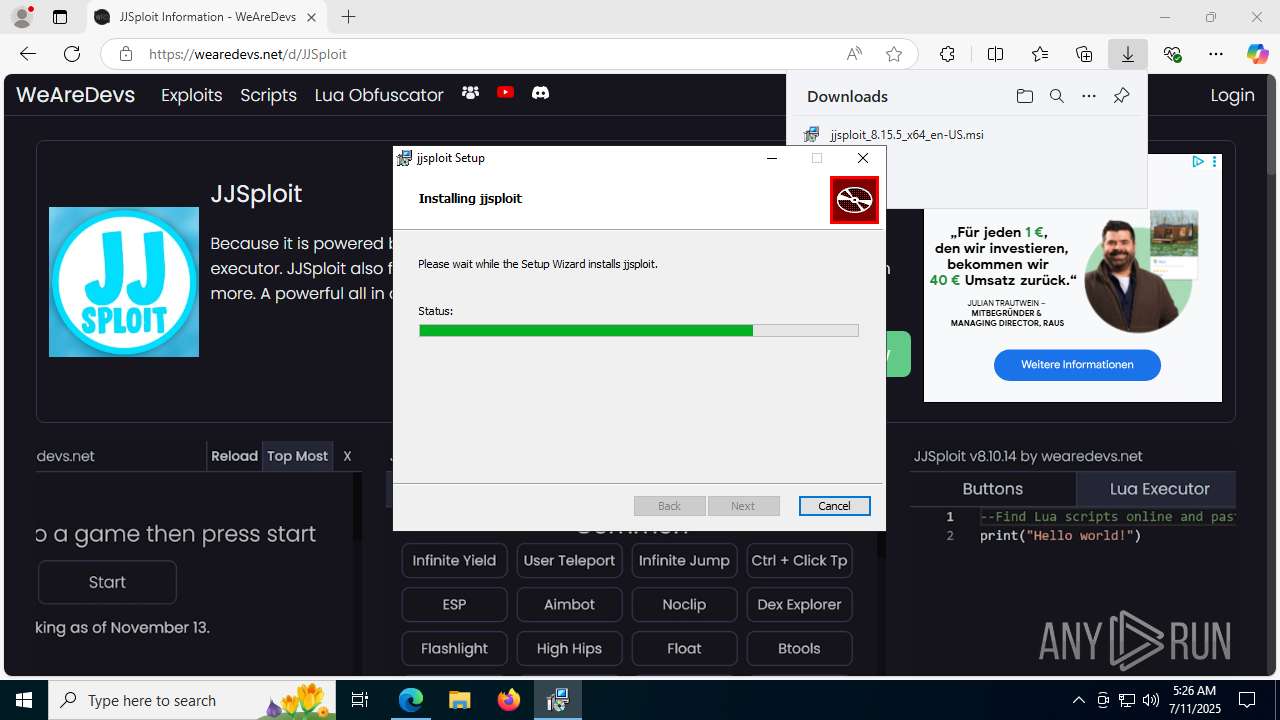Open the notification center

1247,700
